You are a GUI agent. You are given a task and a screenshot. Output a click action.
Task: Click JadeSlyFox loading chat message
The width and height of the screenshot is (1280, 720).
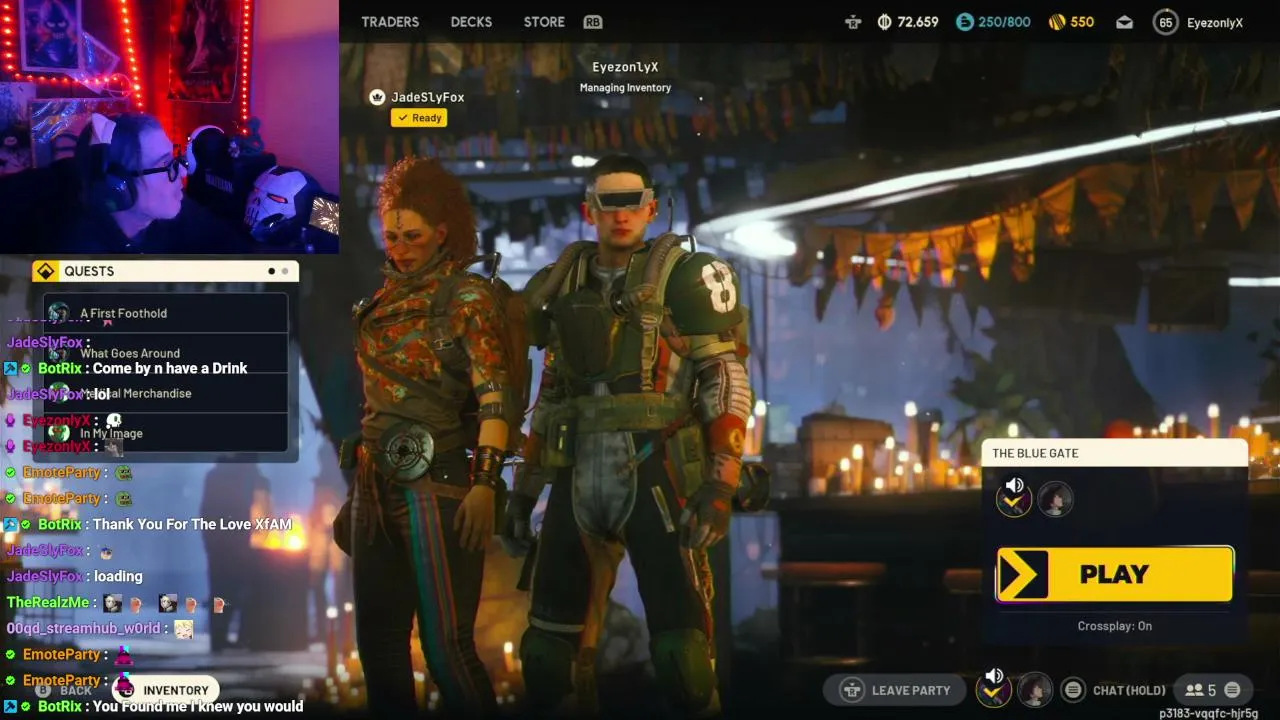[x=118, y=576]
